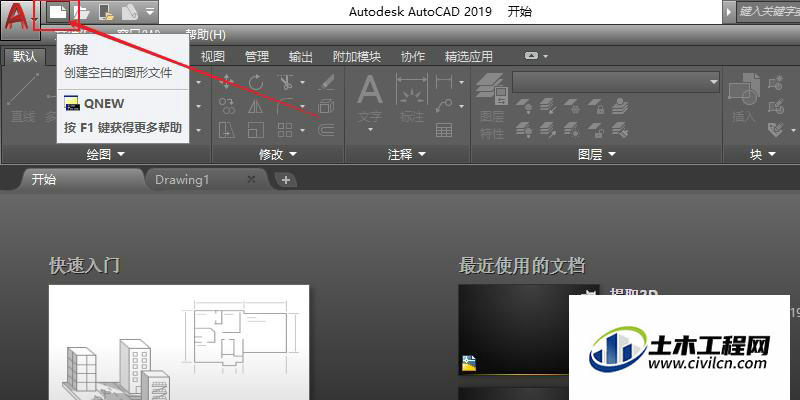Viewport: 800px width, 400px height.
Task: Click the Table icon in 注释 panel
Action: [x=444, y=130]
